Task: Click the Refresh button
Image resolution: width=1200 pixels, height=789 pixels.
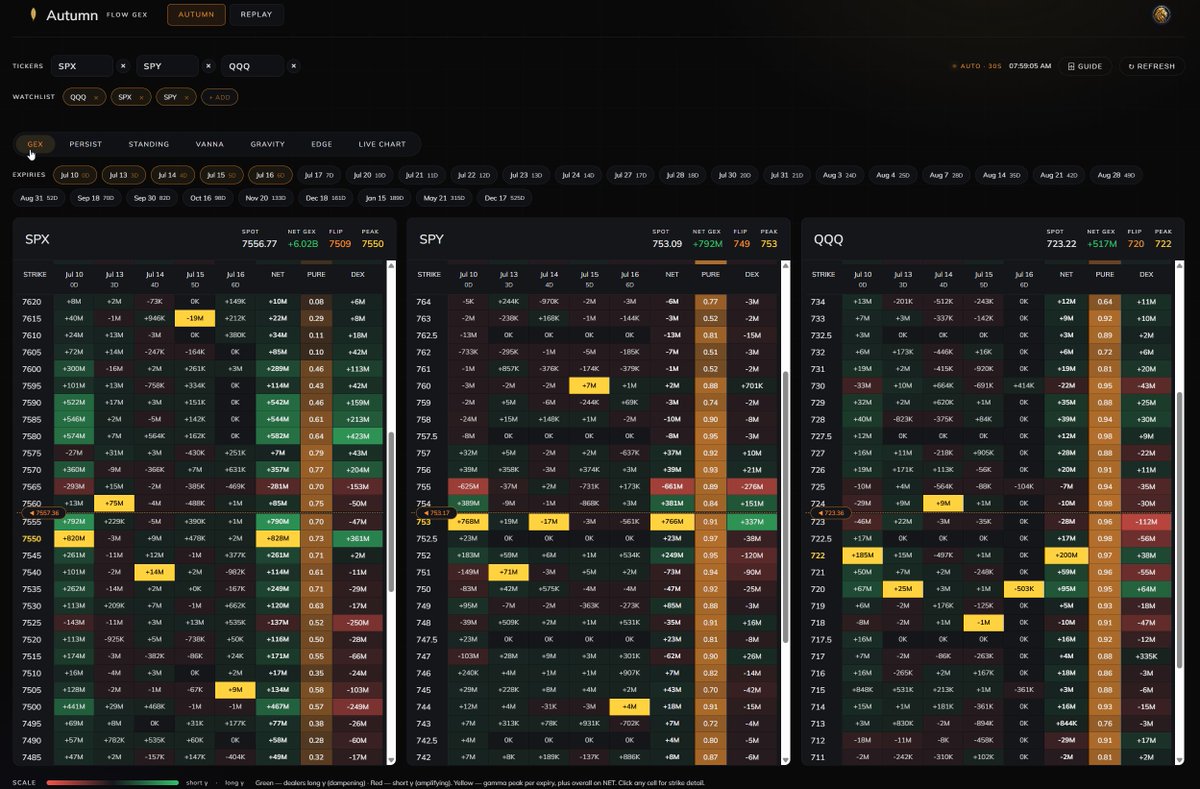Action: (1152, 66)
